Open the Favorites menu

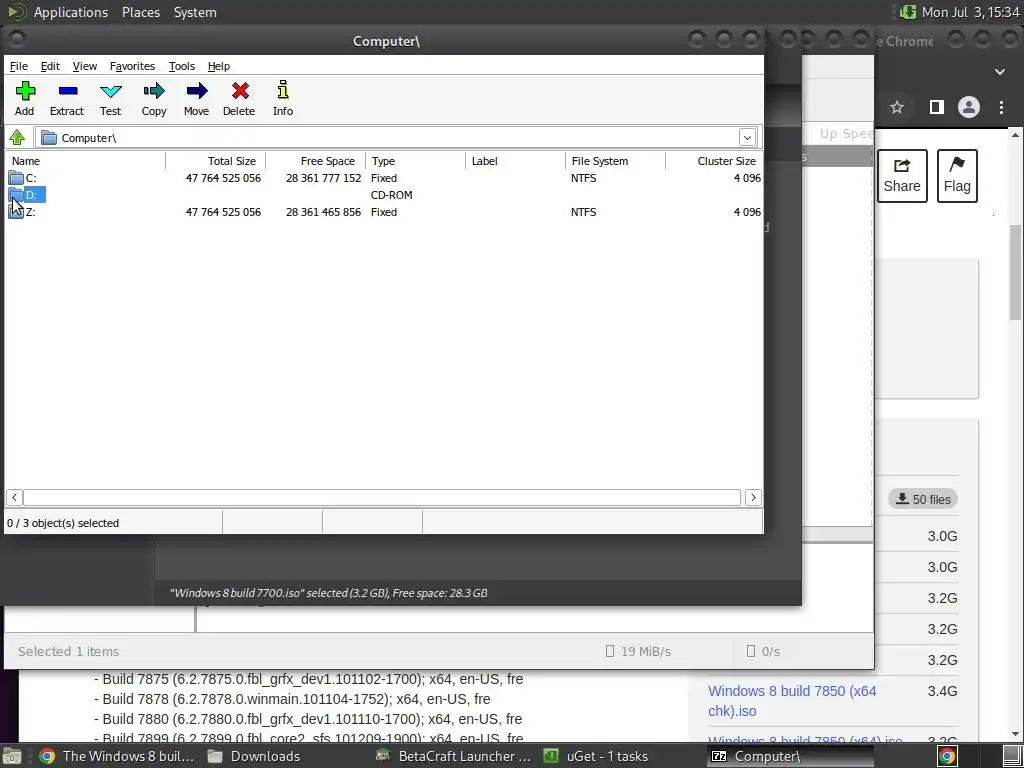pos(133,66)
